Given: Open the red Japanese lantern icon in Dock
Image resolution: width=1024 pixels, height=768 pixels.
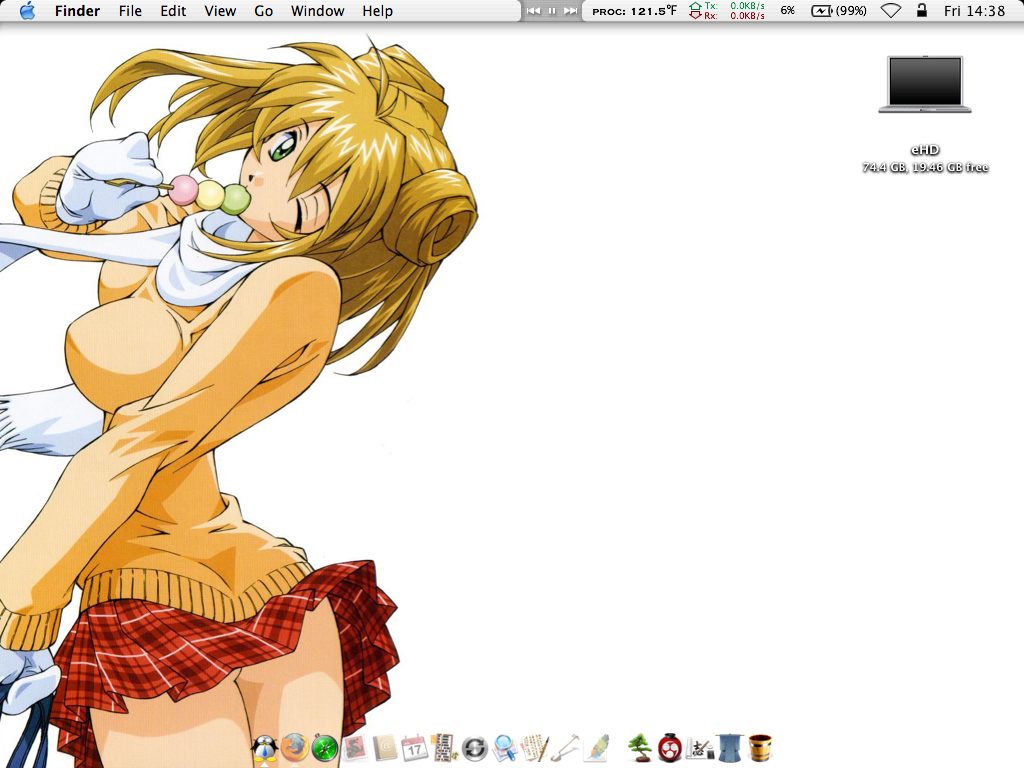Looking at the screenshot, I should [x=669, y=748].
